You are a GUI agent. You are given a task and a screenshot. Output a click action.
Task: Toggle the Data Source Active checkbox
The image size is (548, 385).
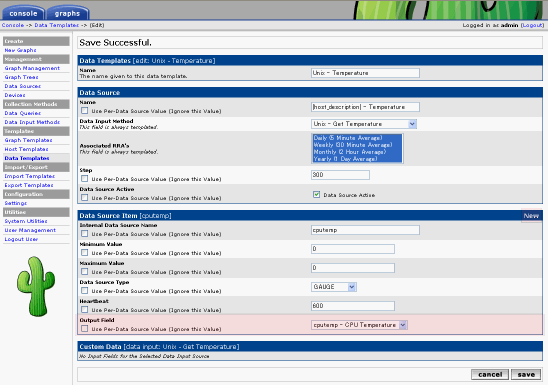pos(316,195)
